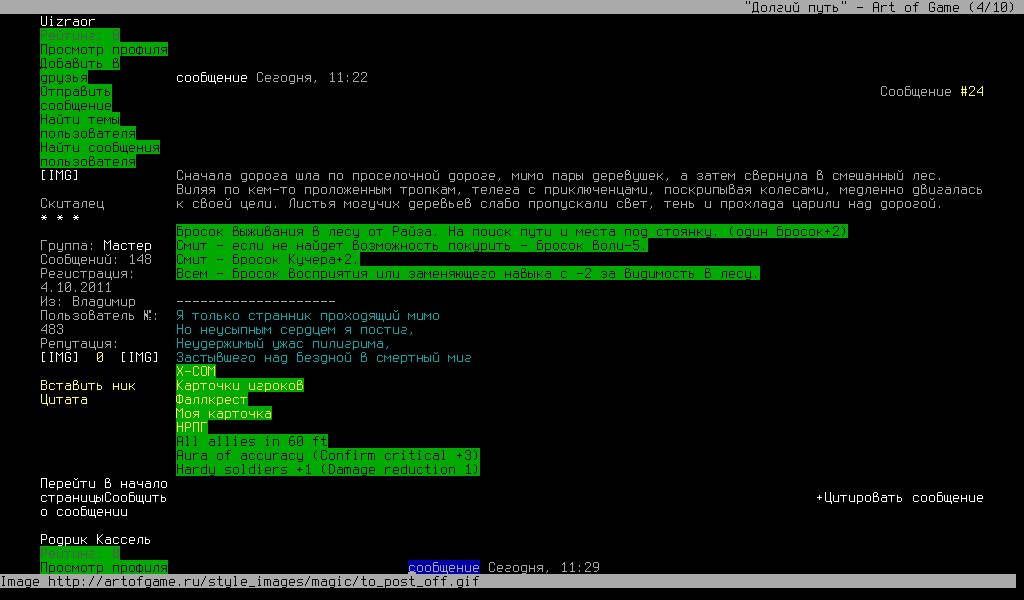Viewport: 1024px width, 600px height.
Task: Open the 'Карточки игроков' link
Action: [x=239, y=386]
